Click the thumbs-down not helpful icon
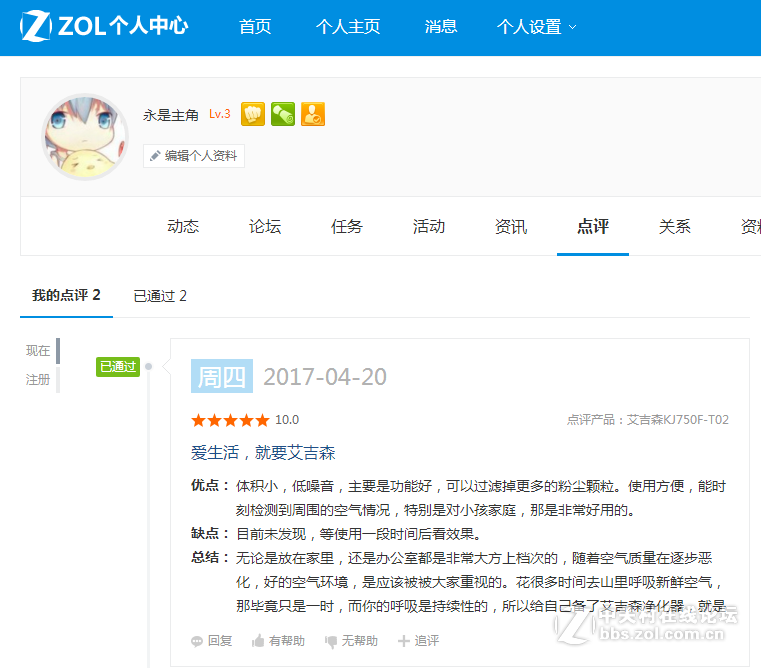This screenshot has width=761, height=668. coord(331,642)
